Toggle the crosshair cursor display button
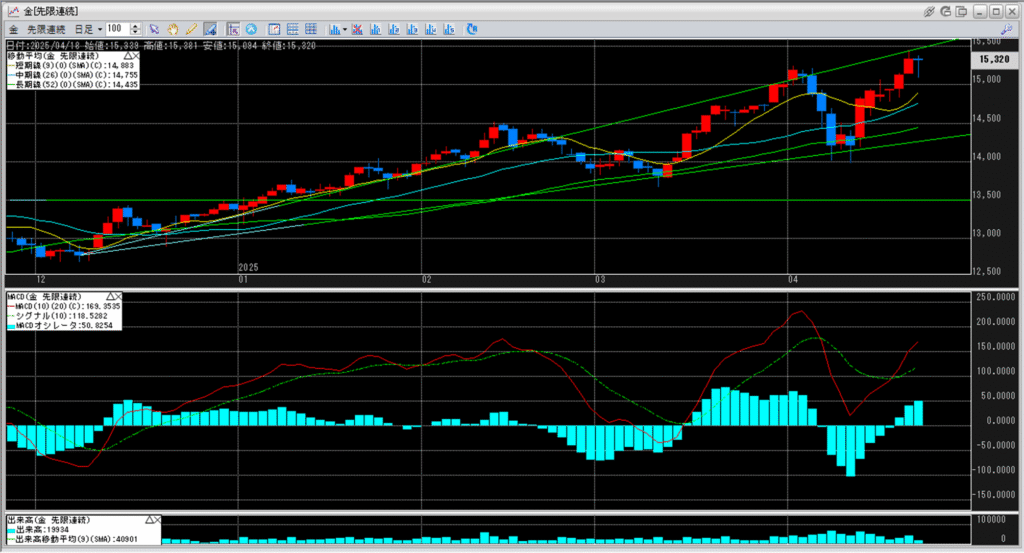Screen dimensions: 1024x553 click(233, 29)
